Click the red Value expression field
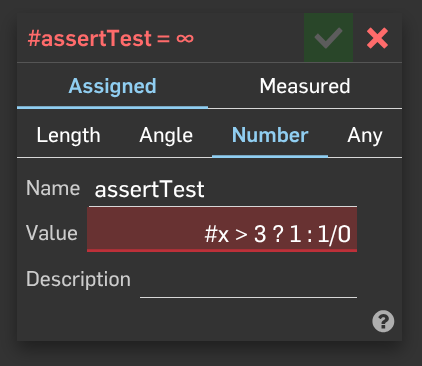The image size is (422, 366). coord(222,229)
